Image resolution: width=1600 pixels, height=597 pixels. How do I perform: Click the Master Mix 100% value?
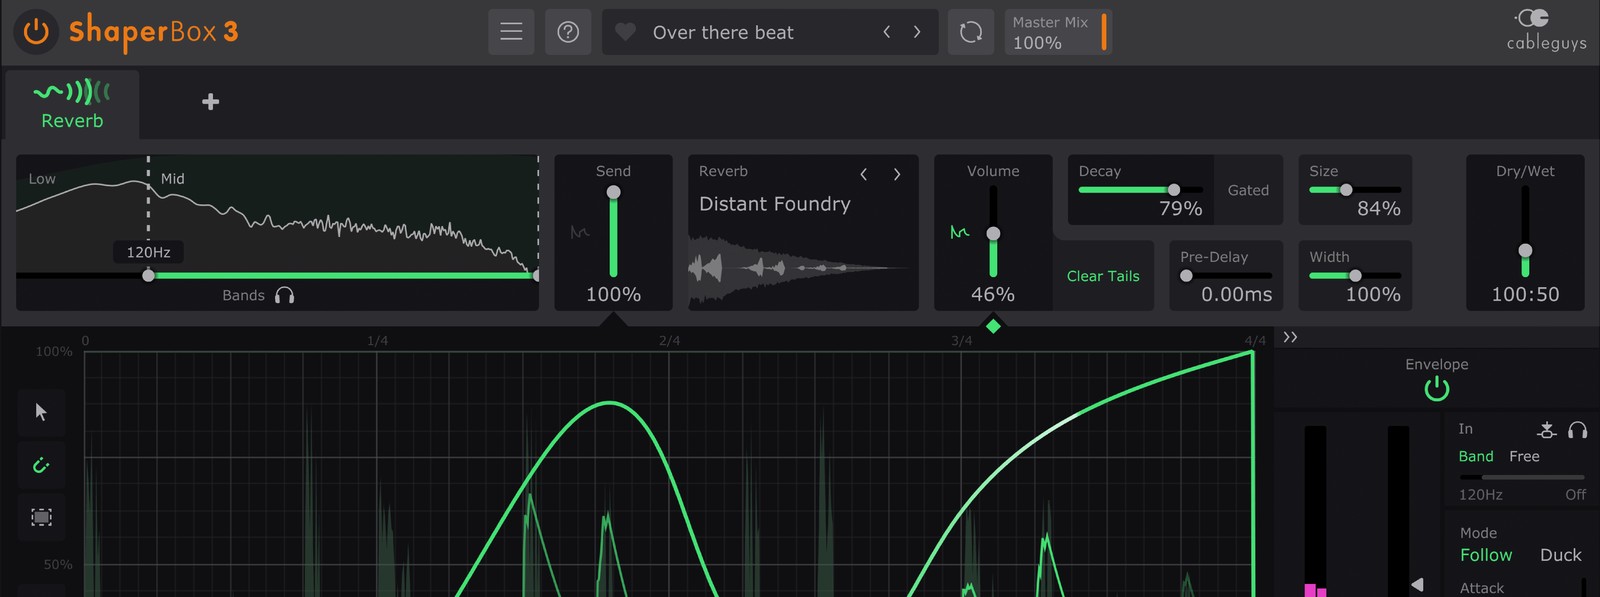(1037, 43)
